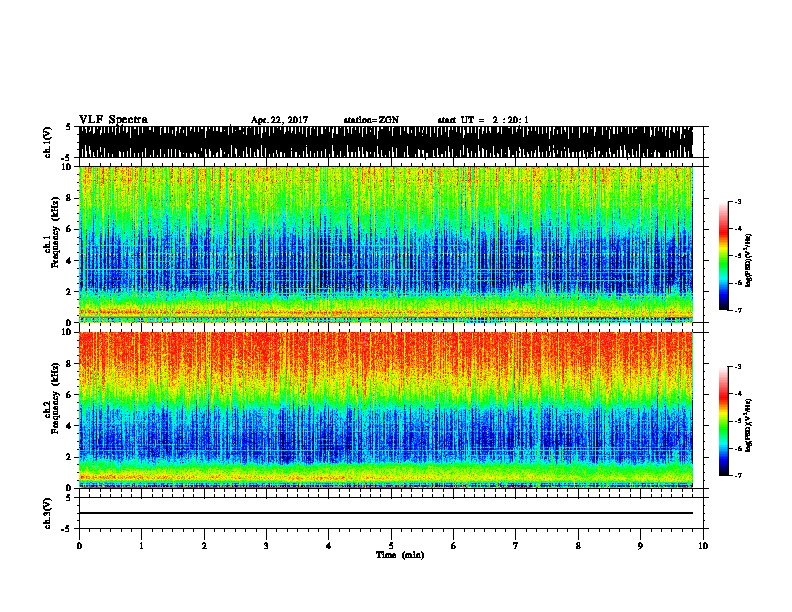Click the "6" kHz tick on ch.2 axis
This screenshot has height=612, width=792.
(70, 395)
